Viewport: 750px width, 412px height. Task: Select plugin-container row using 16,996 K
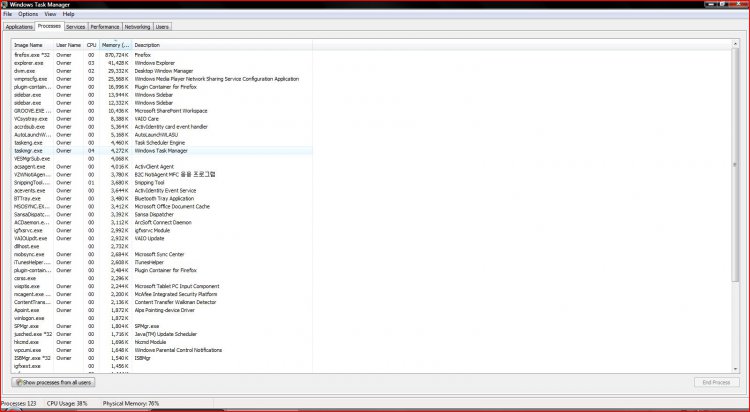(x=162, y=87)
